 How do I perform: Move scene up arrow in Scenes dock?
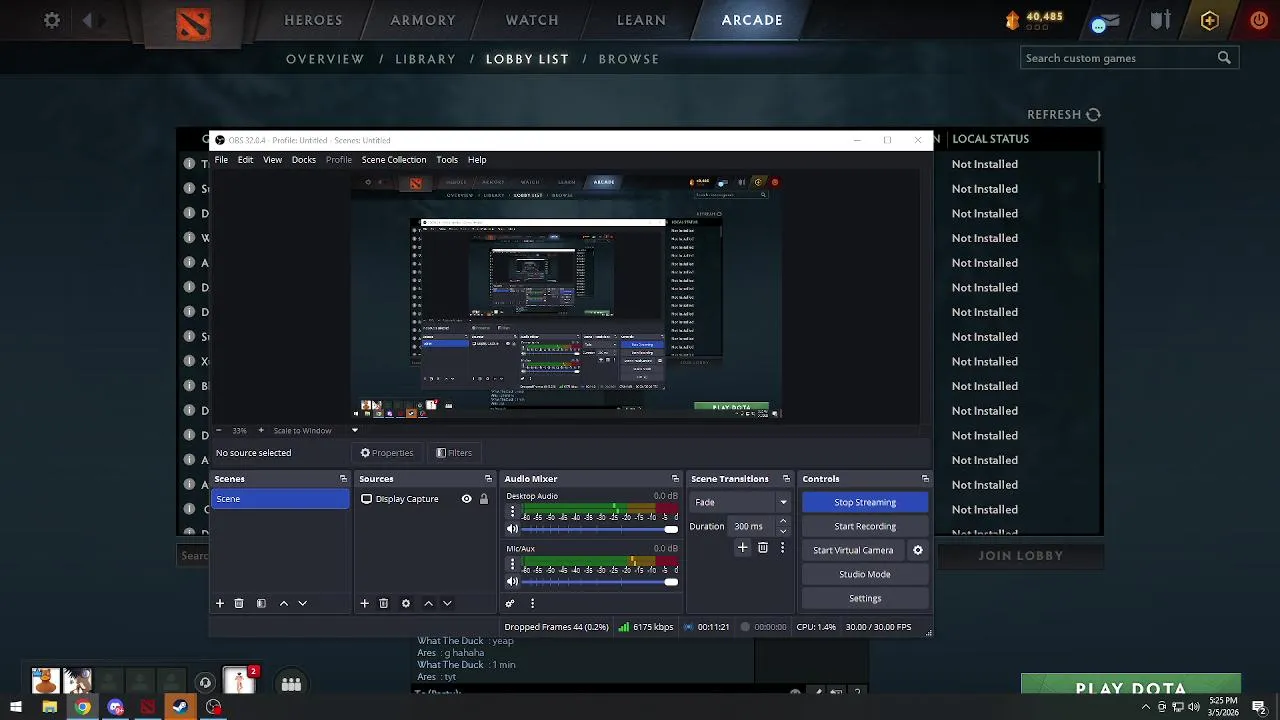(x=284, y=603)
